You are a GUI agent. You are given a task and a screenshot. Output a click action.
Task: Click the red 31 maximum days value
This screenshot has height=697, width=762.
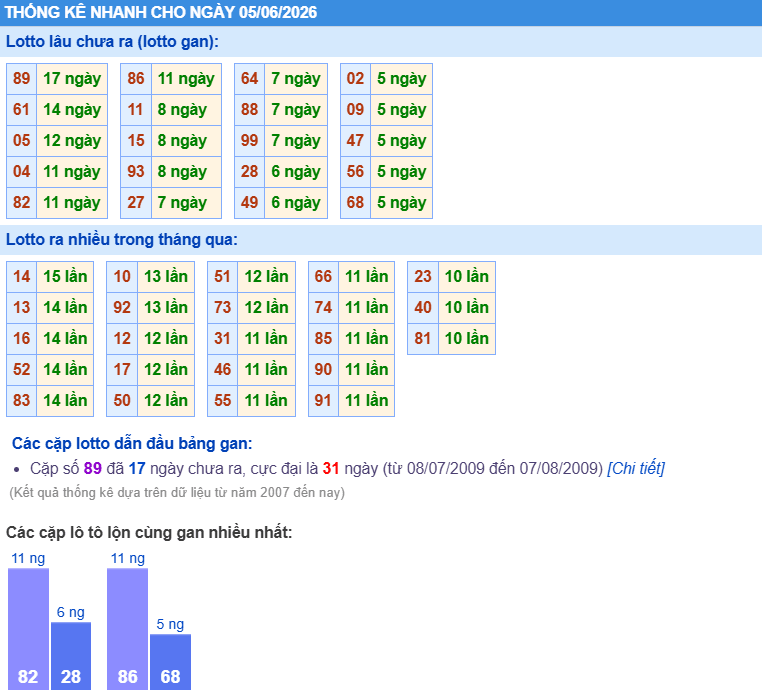pyautogui.click(x=330, y=469)
